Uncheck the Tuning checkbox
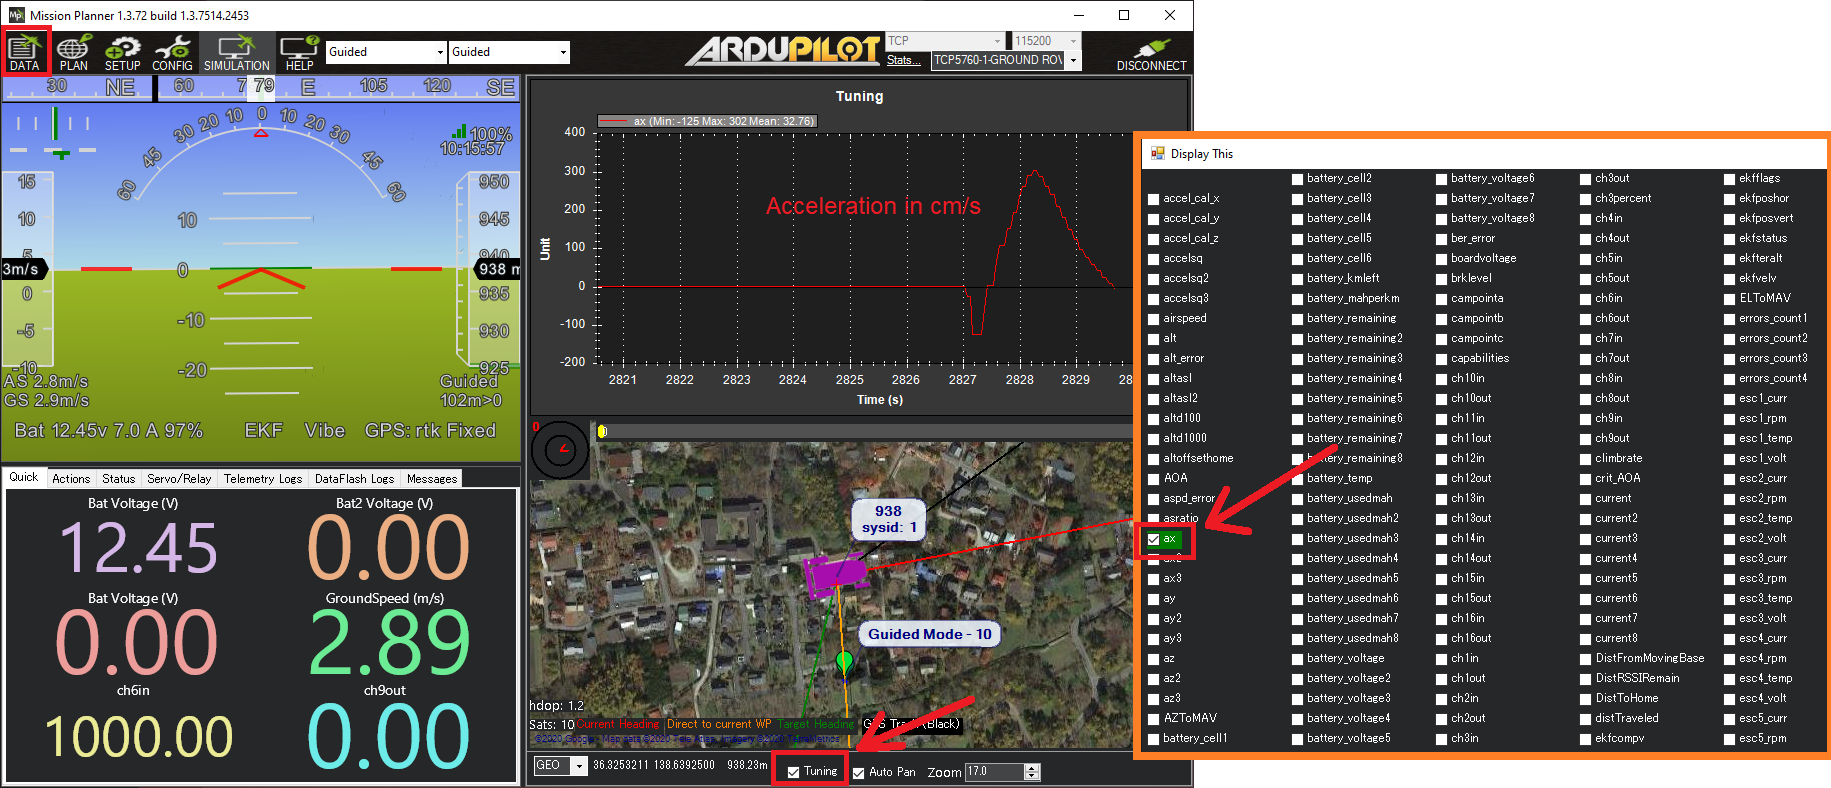The image size is (1831, 788). tap(794, 772)
